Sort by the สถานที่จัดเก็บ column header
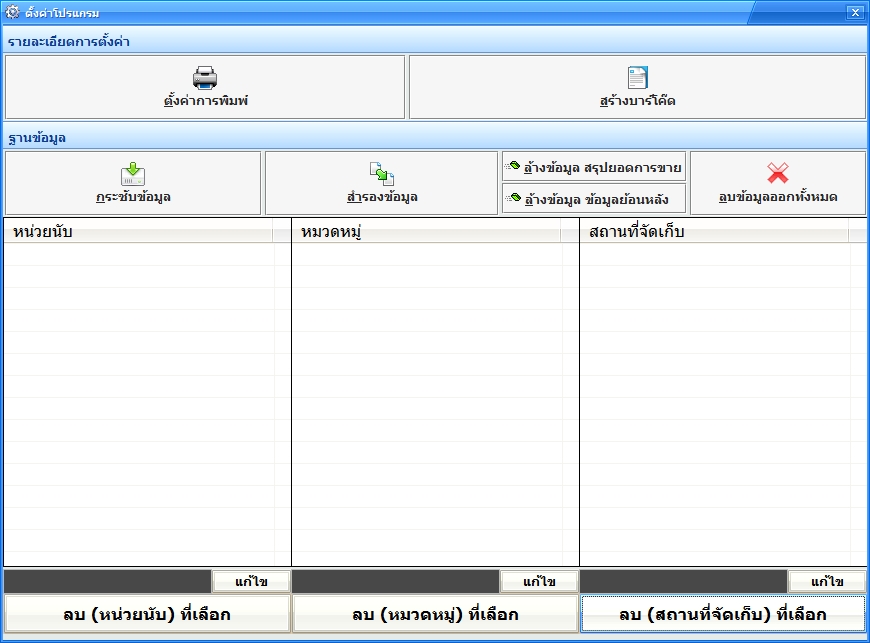The height and width of the screenshot is (643, 870). pyautogui.click(x=714, y=232)
